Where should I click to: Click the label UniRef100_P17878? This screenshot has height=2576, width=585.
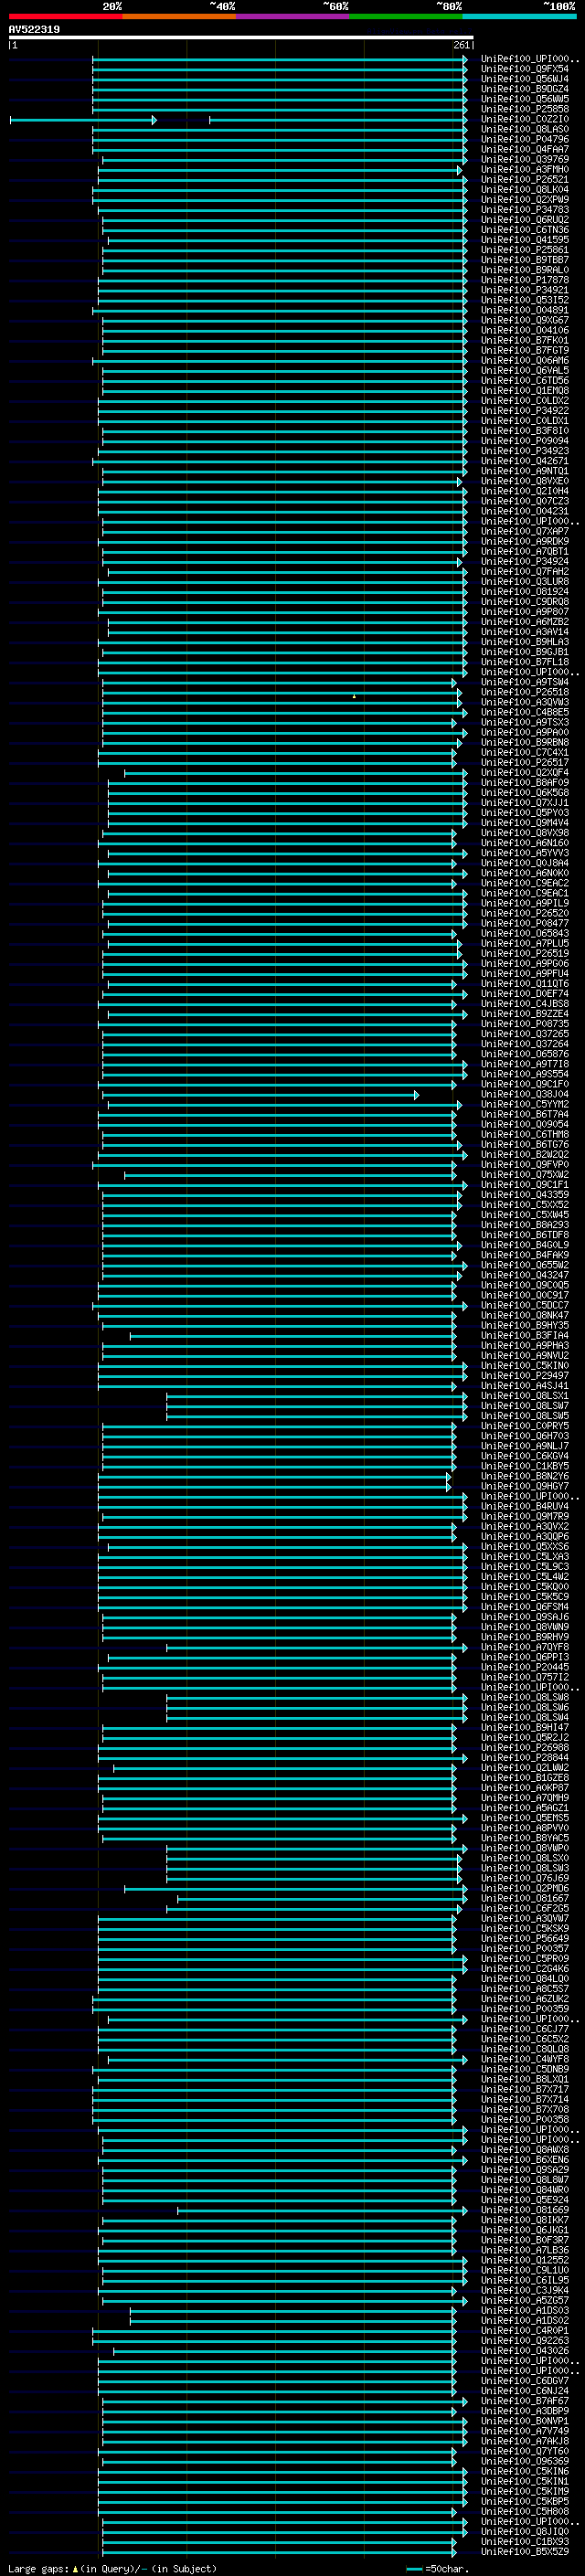click(x=525, y=280)
